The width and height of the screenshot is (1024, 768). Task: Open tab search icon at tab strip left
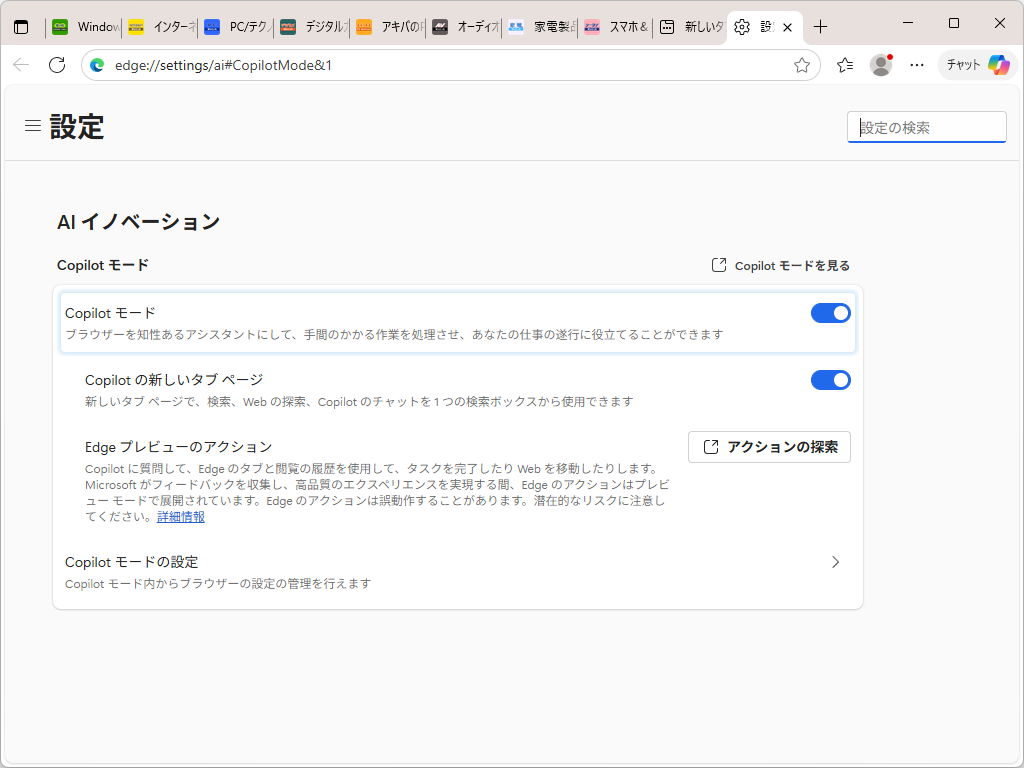coord(21,27)
